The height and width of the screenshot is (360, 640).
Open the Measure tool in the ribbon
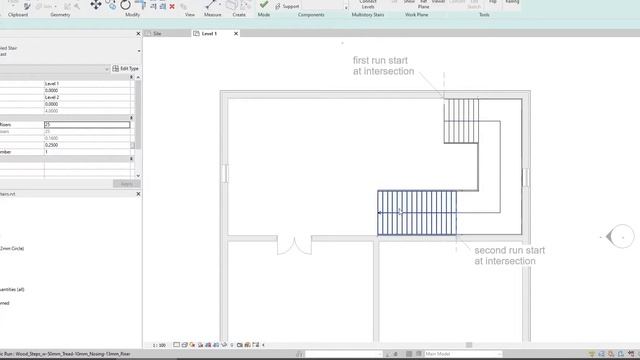coord(211,5)
